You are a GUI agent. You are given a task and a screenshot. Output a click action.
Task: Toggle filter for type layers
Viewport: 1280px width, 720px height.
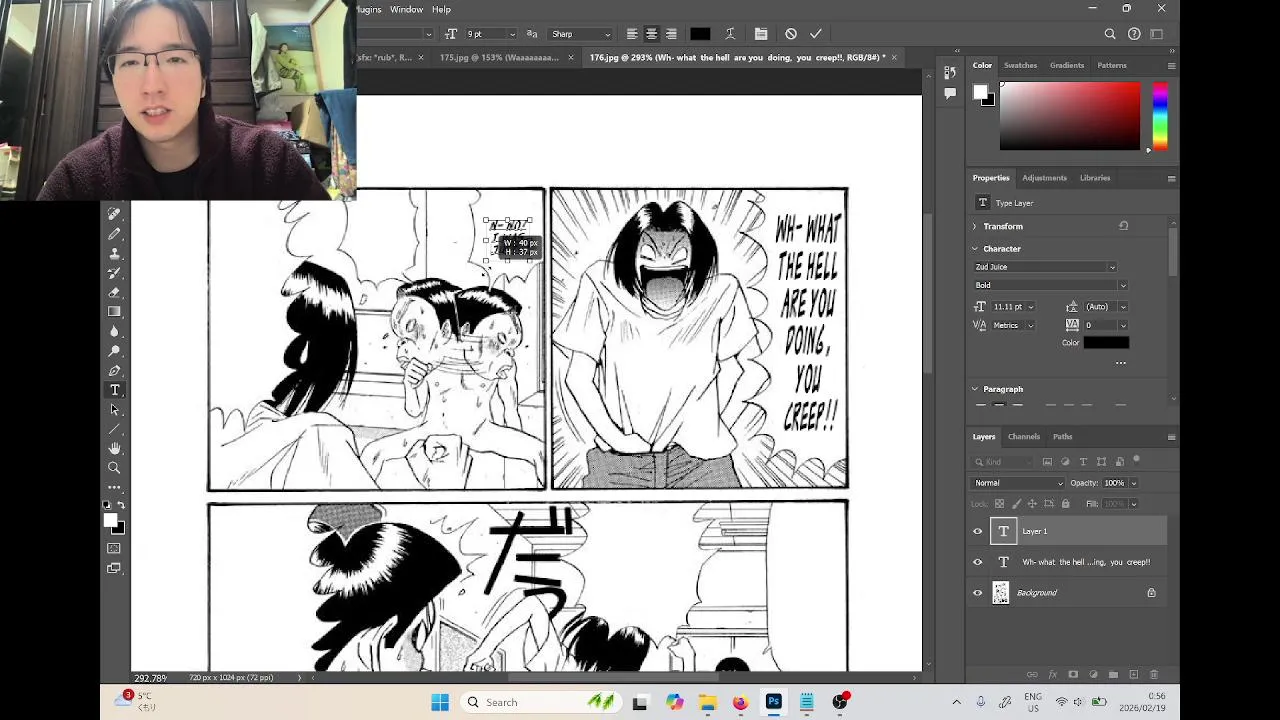1083,462
